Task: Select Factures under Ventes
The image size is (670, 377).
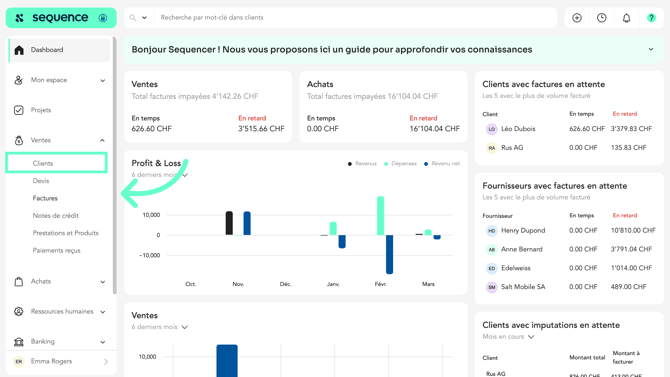Action: click(x=45, y=198)
